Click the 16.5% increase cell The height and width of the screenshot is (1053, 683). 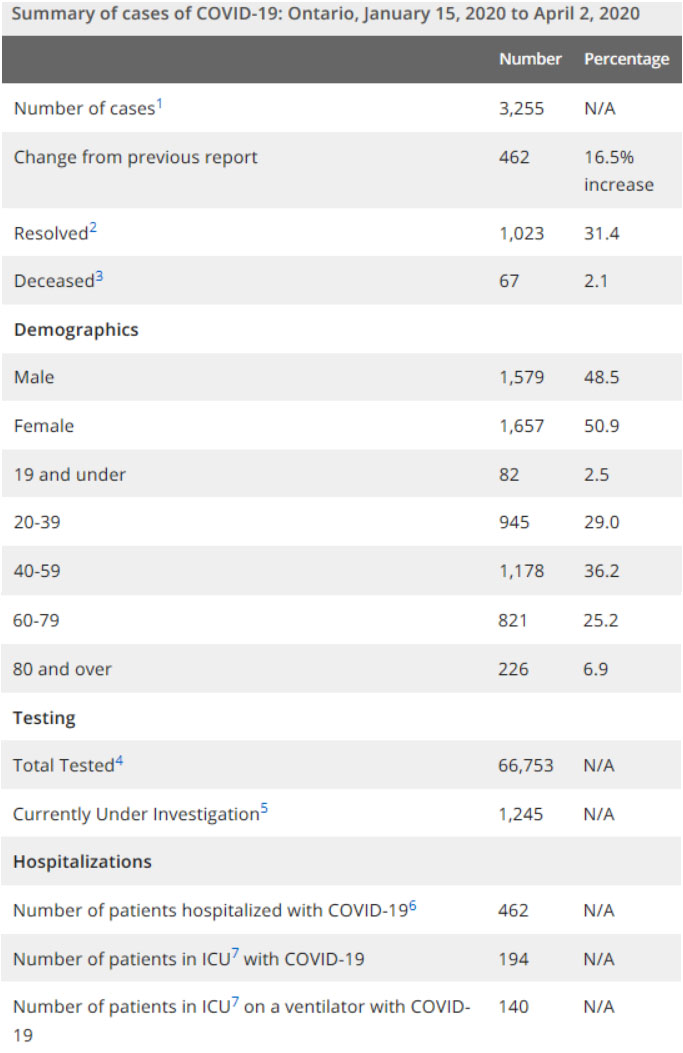click(618, 171)
